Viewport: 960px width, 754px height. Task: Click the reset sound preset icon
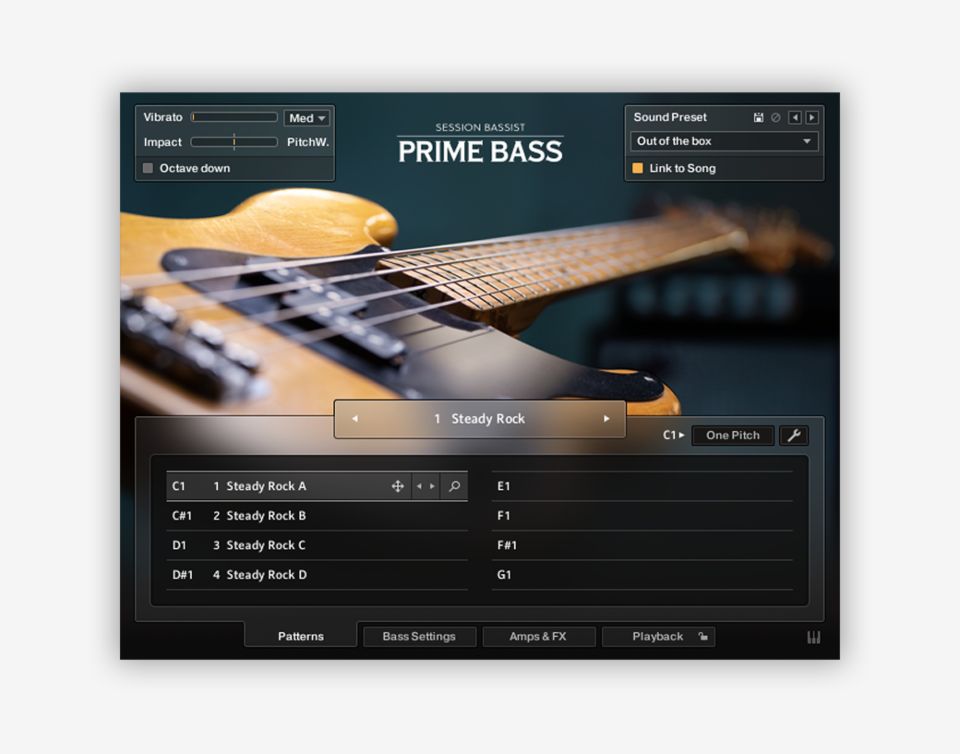(x=775, y=118)
